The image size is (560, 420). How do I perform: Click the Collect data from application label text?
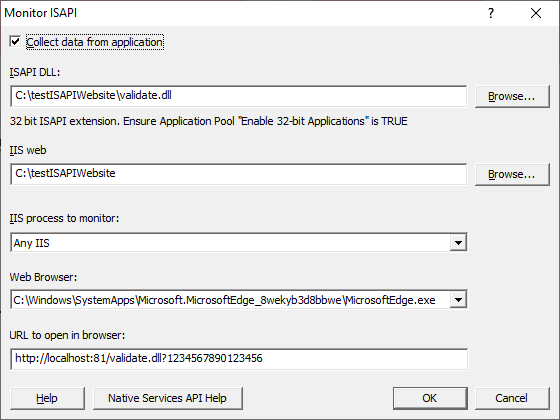coord(95,42)
